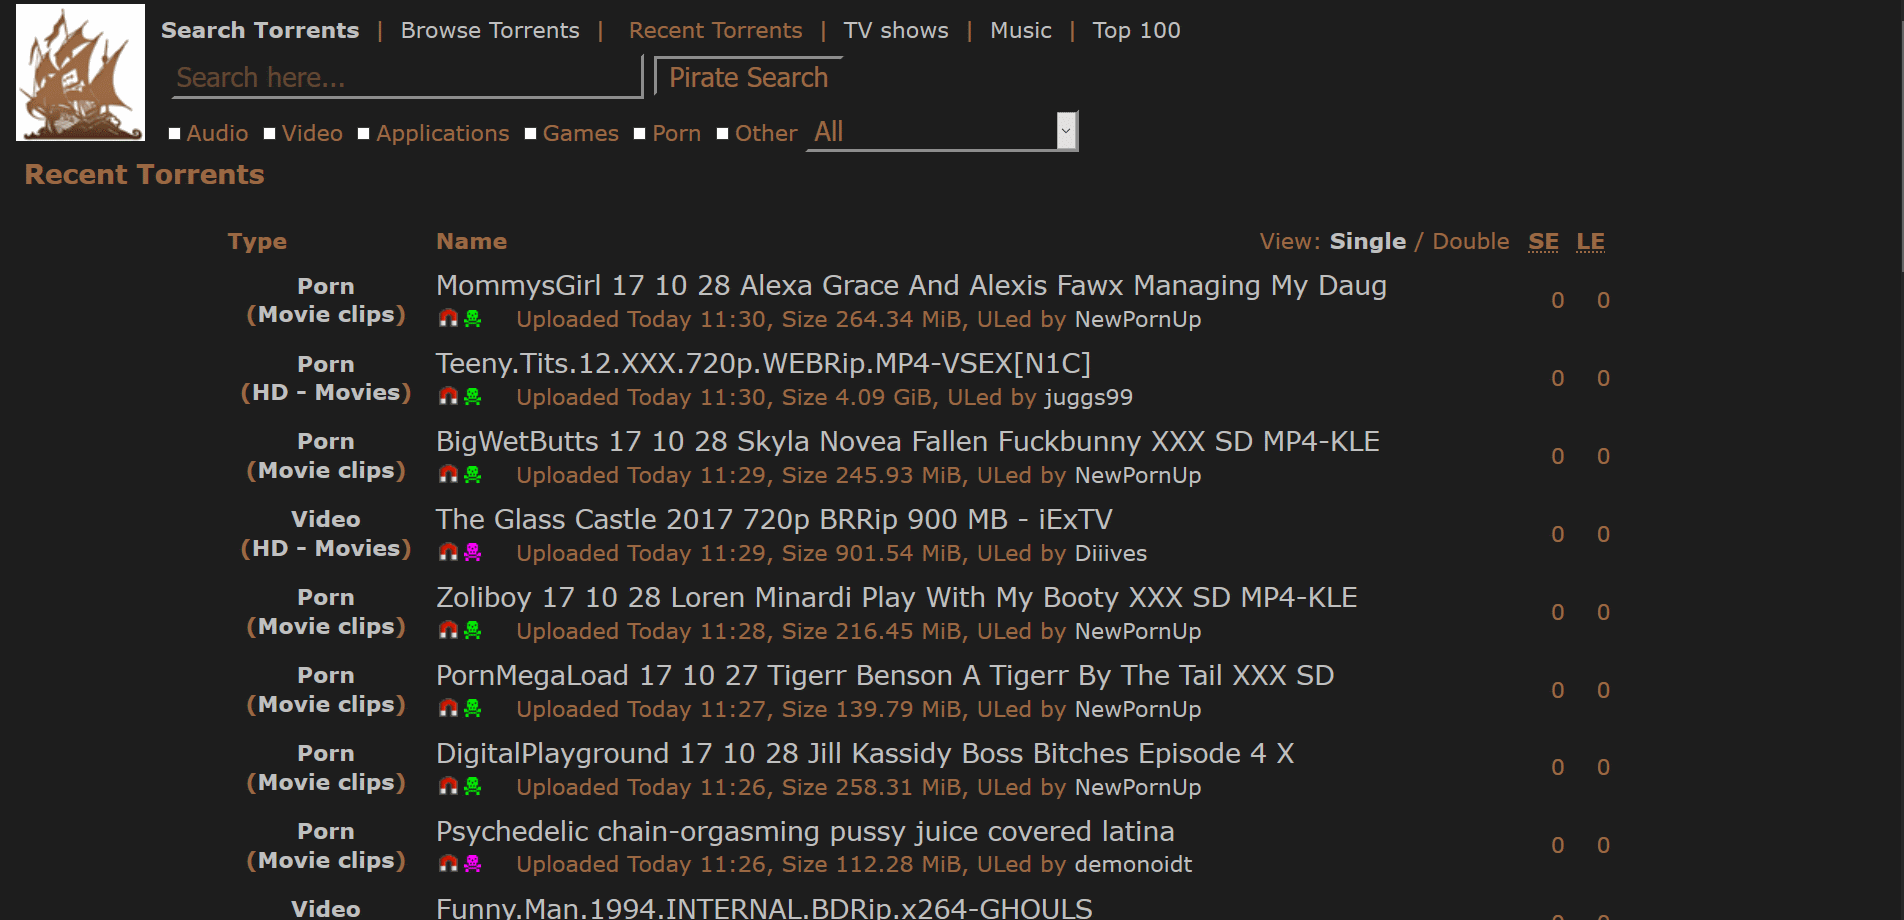Viewport: 1904px width, 920px height.
Task: Open uploader Diiives profile
Action: click(1111, 553)
